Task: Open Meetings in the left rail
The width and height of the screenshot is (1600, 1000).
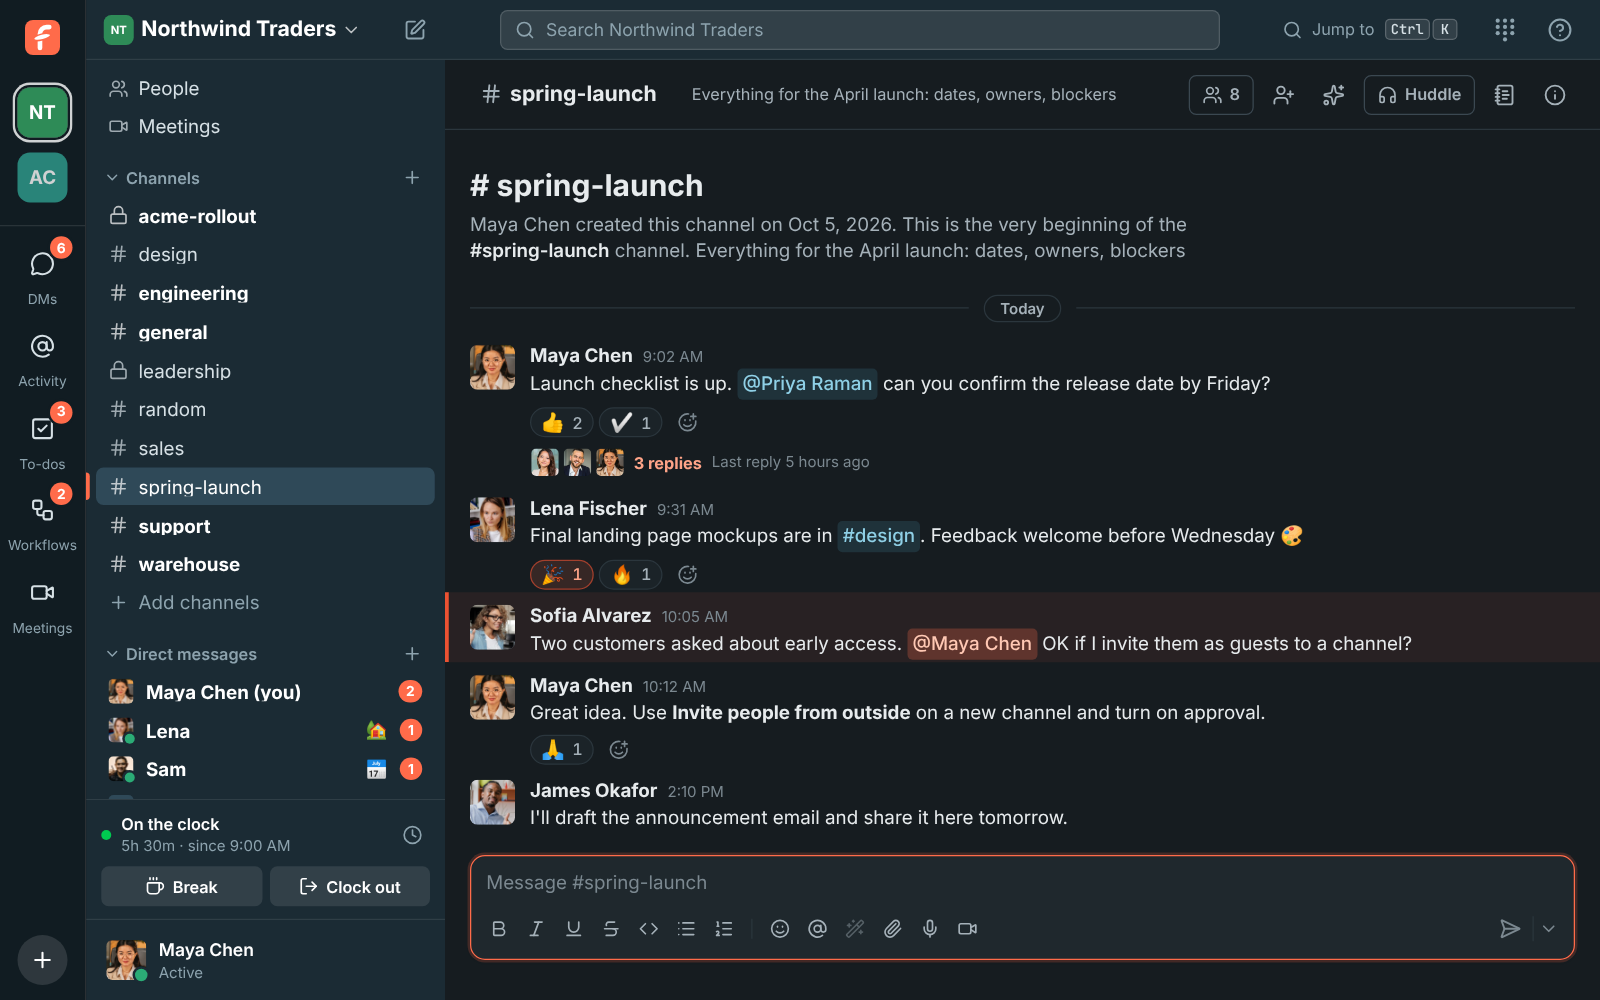Action: point(42,608)
